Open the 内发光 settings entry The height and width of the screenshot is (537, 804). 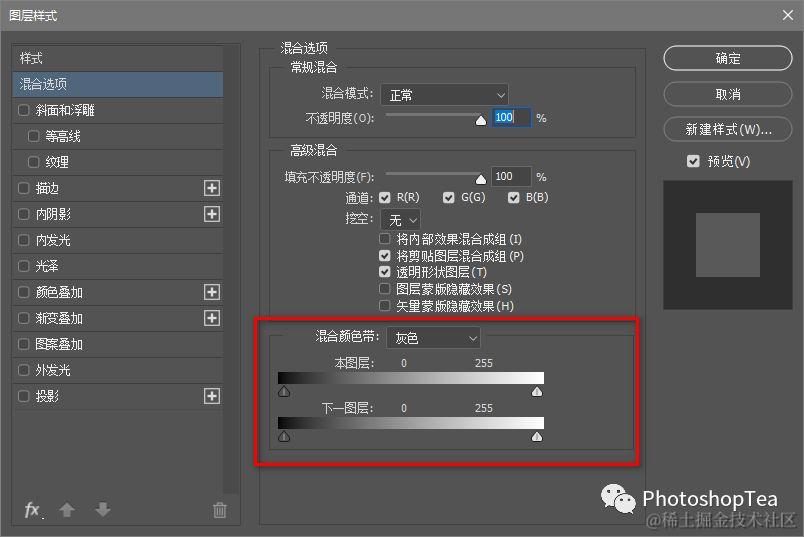coord(53,240)
